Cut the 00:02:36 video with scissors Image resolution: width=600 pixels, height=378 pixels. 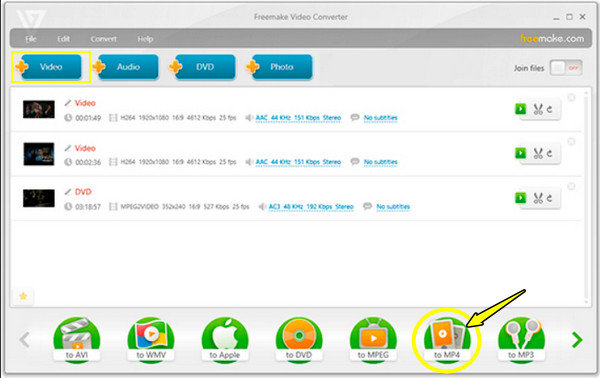pyautogui.click(x=538, y=154)
